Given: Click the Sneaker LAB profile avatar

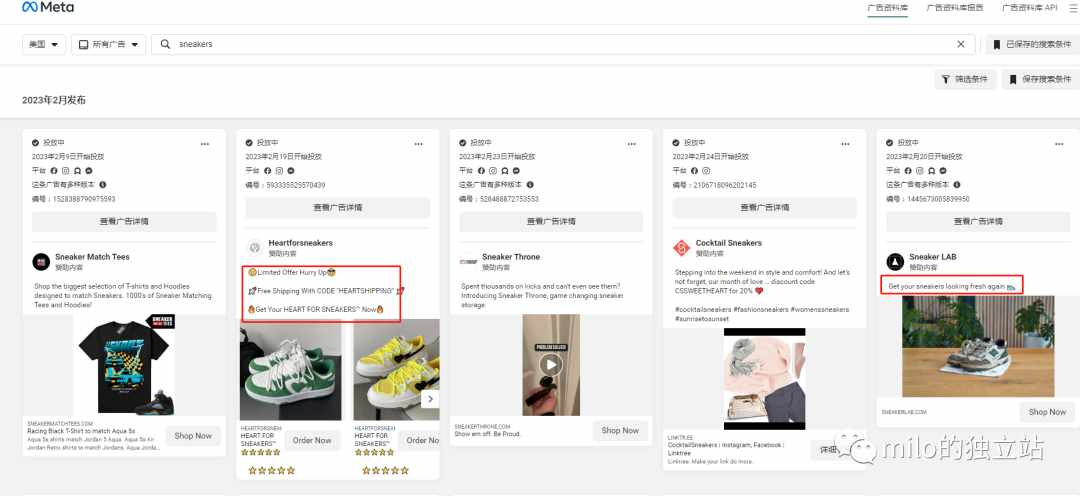Looking at the screenshot, I should point(895,262).
